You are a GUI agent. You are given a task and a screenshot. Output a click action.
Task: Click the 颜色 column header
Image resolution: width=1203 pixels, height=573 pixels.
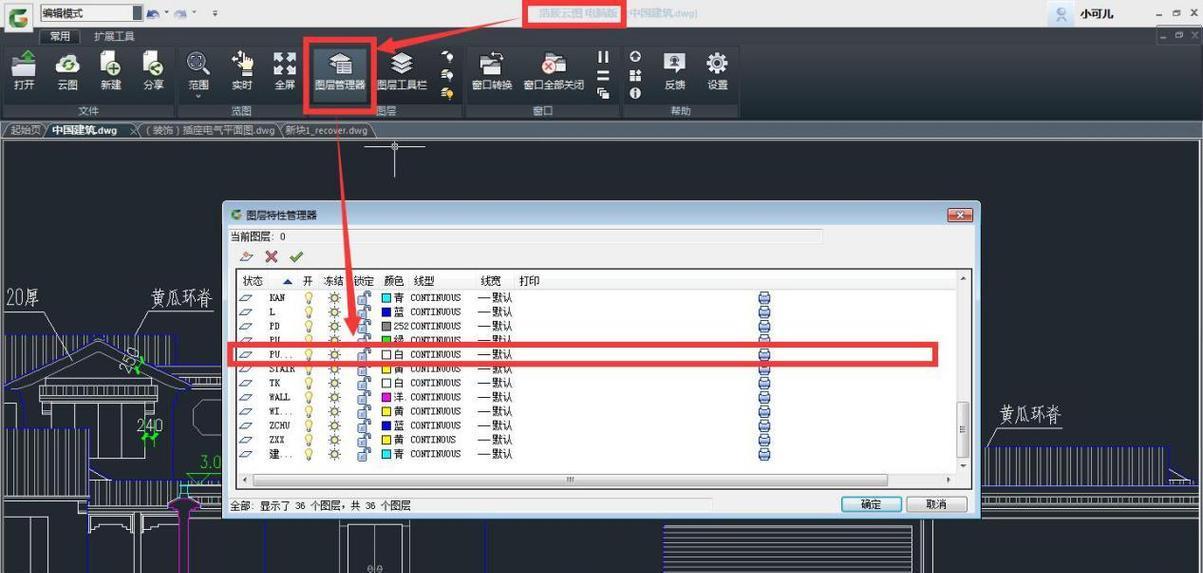pos(394,281)
